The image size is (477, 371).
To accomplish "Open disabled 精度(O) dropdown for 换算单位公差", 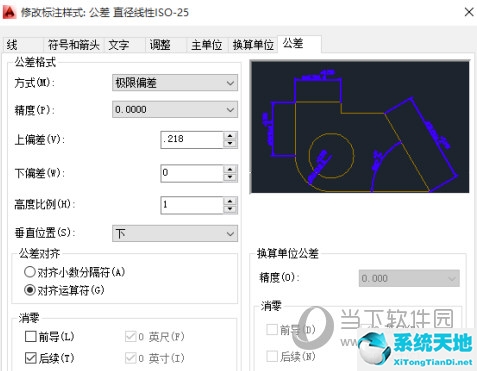I will (409, 278).
